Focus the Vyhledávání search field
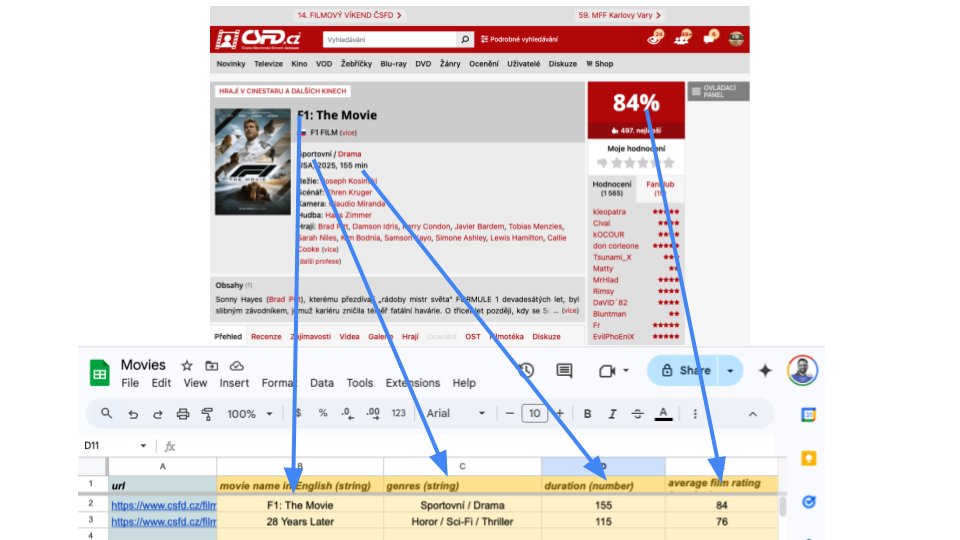Viewport: 960px width, 540px height. coord(389,39)
